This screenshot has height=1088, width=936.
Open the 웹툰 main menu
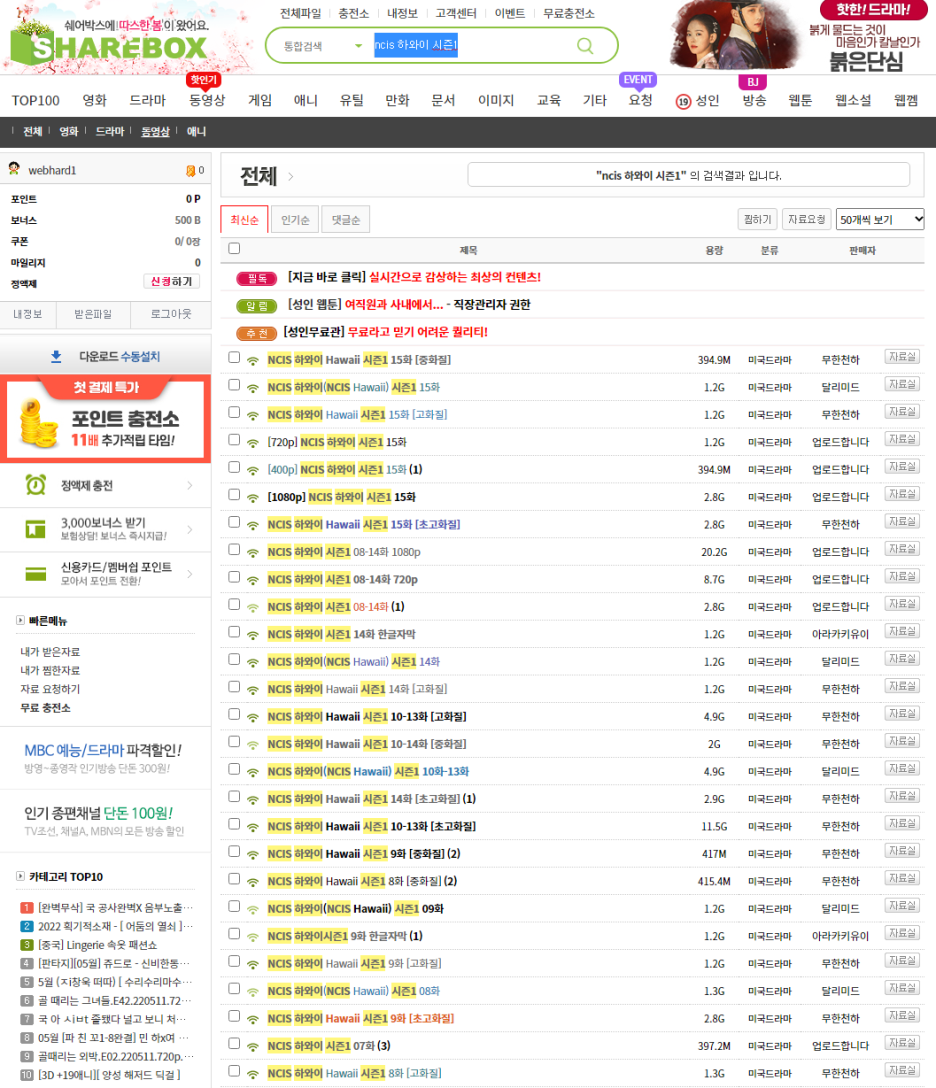800,101
